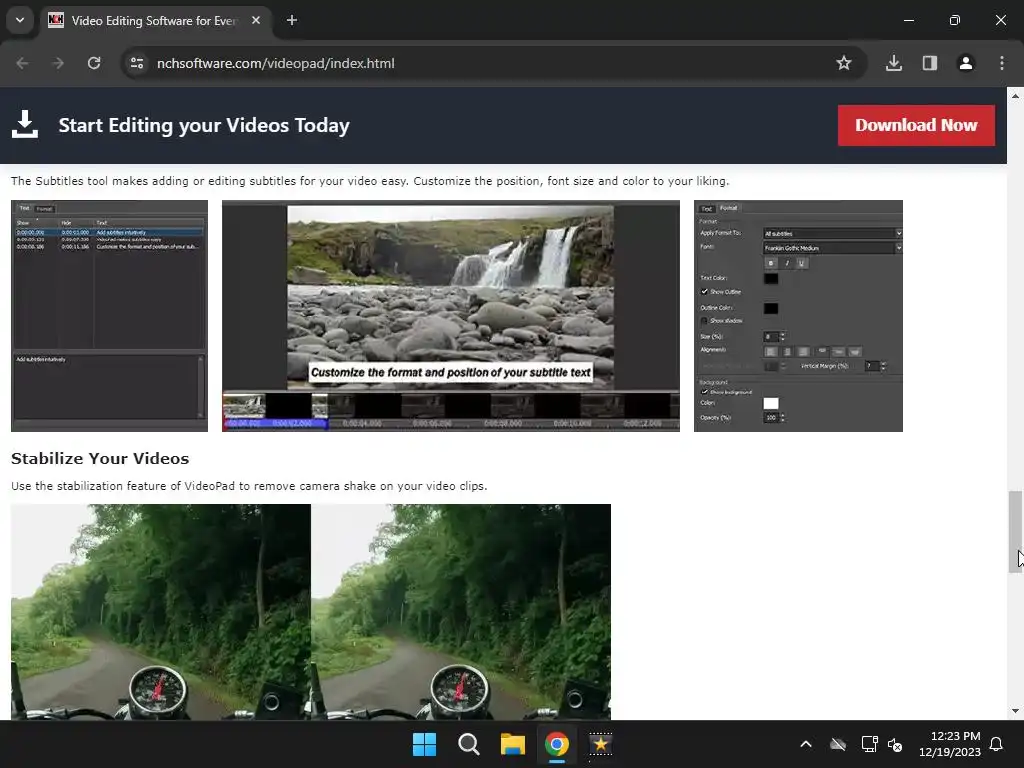Open Windows taskbar search
The image size is (1024, 768).
[469, 744]
